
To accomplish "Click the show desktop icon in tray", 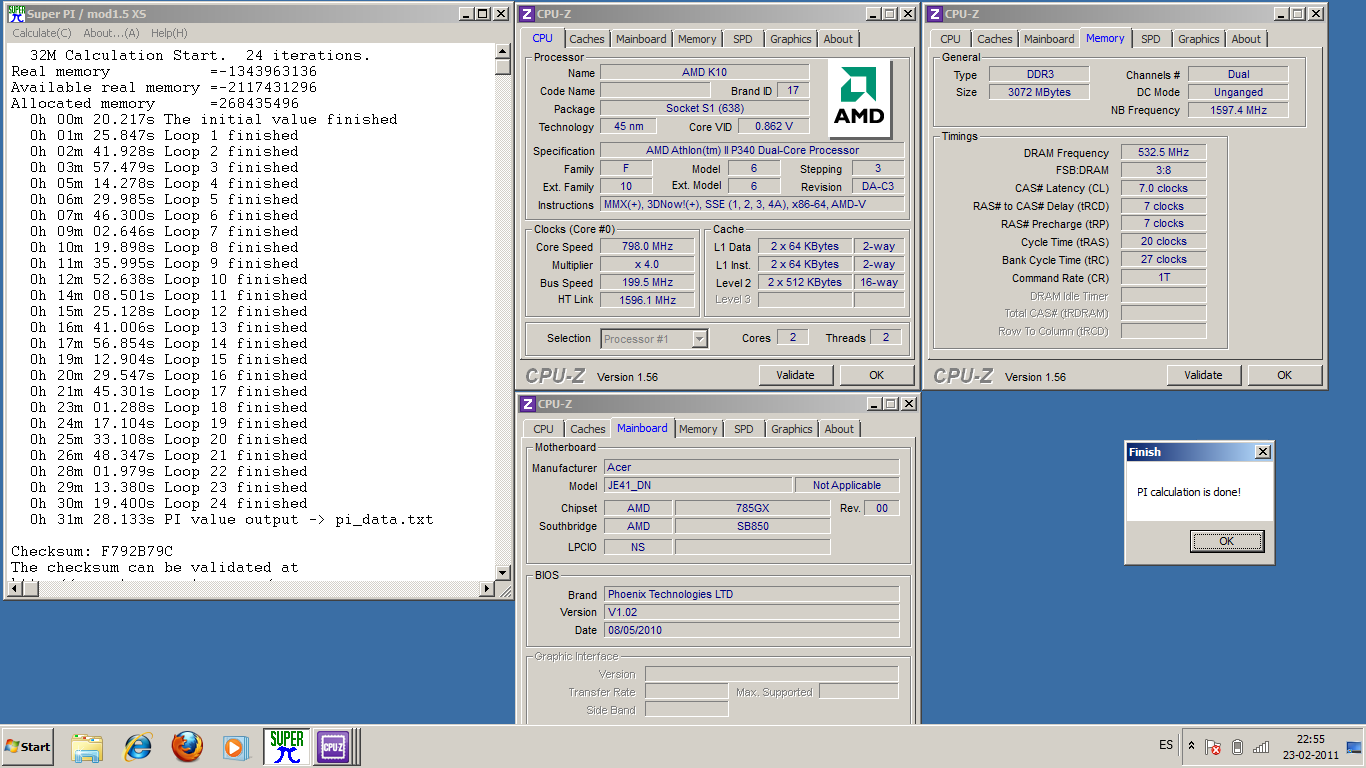I will pos(1354,747).
